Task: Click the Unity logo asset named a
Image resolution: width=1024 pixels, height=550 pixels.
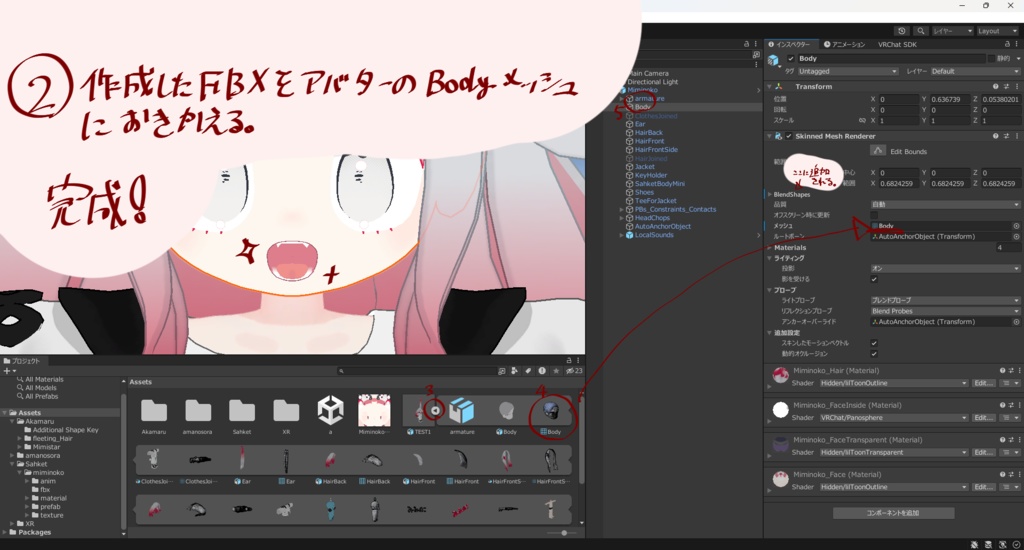Action: tap(330, 411)
